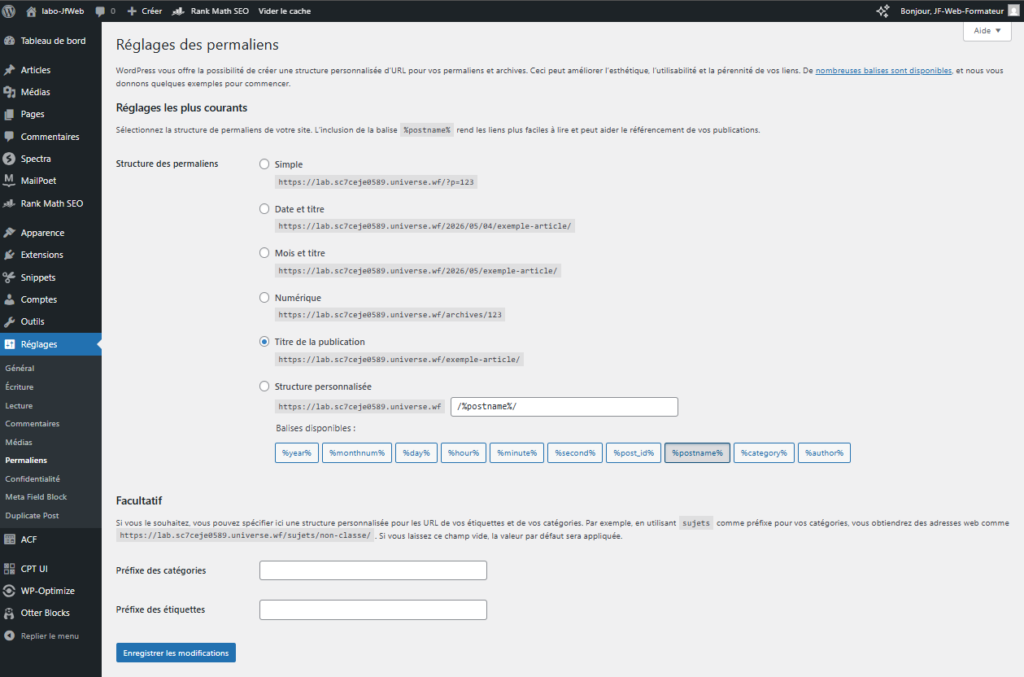Click the %monthnum% tag button
The image size is (1024, 677).
click(x=357, y=453)
